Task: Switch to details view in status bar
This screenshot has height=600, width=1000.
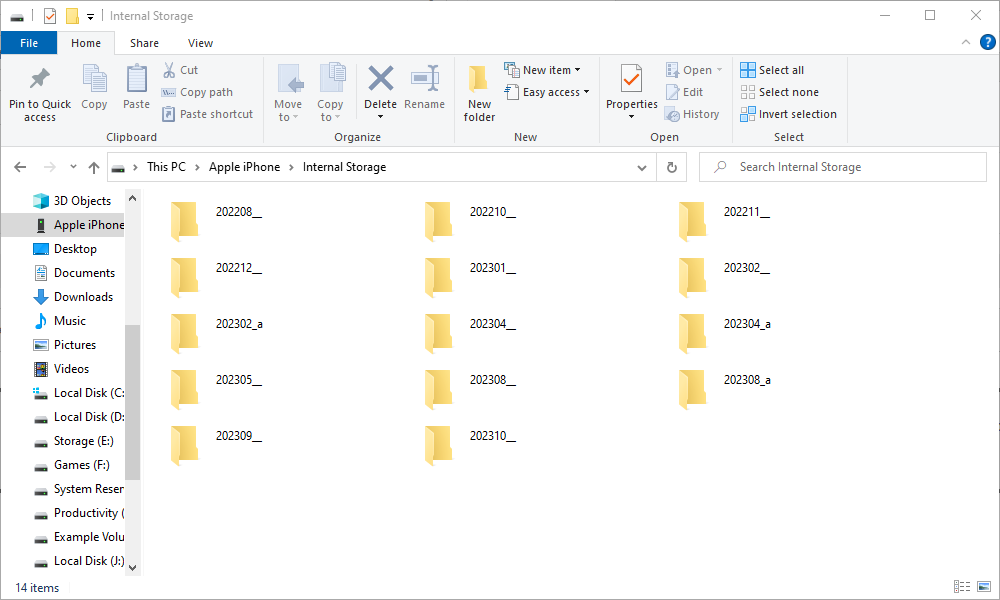Action: [x=962, y=587]
